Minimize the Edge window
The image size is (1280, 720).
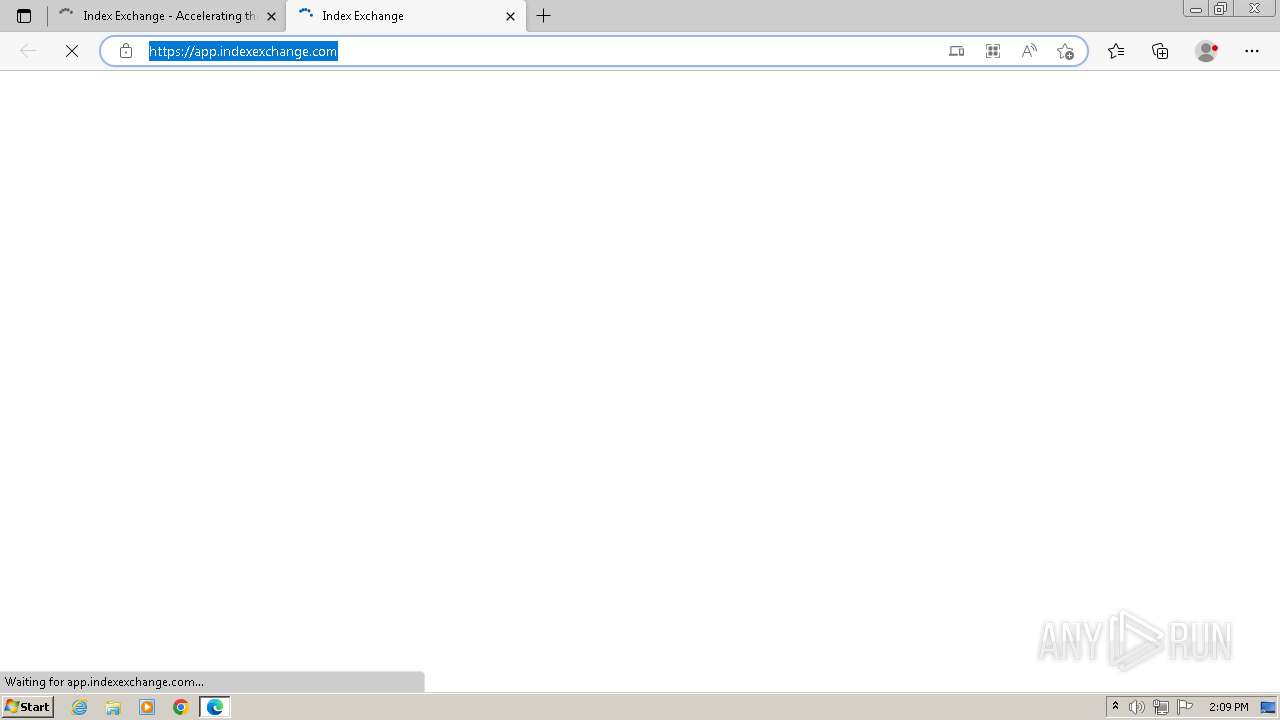1196,9
